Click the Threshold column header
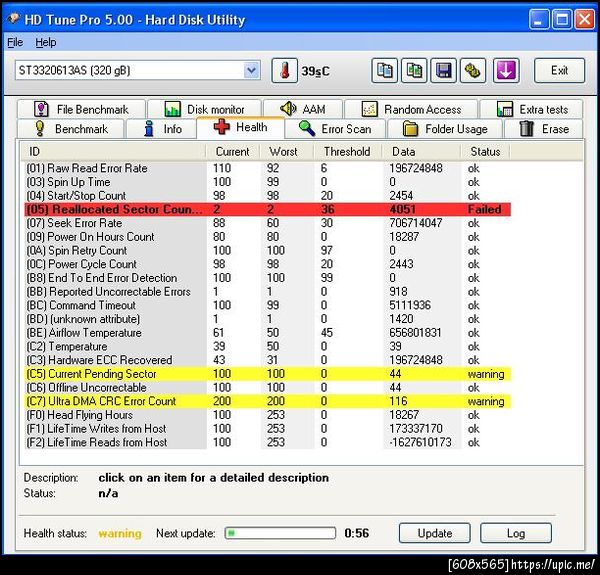The height and width of the screenshot is (575, 600). (347, 151)
